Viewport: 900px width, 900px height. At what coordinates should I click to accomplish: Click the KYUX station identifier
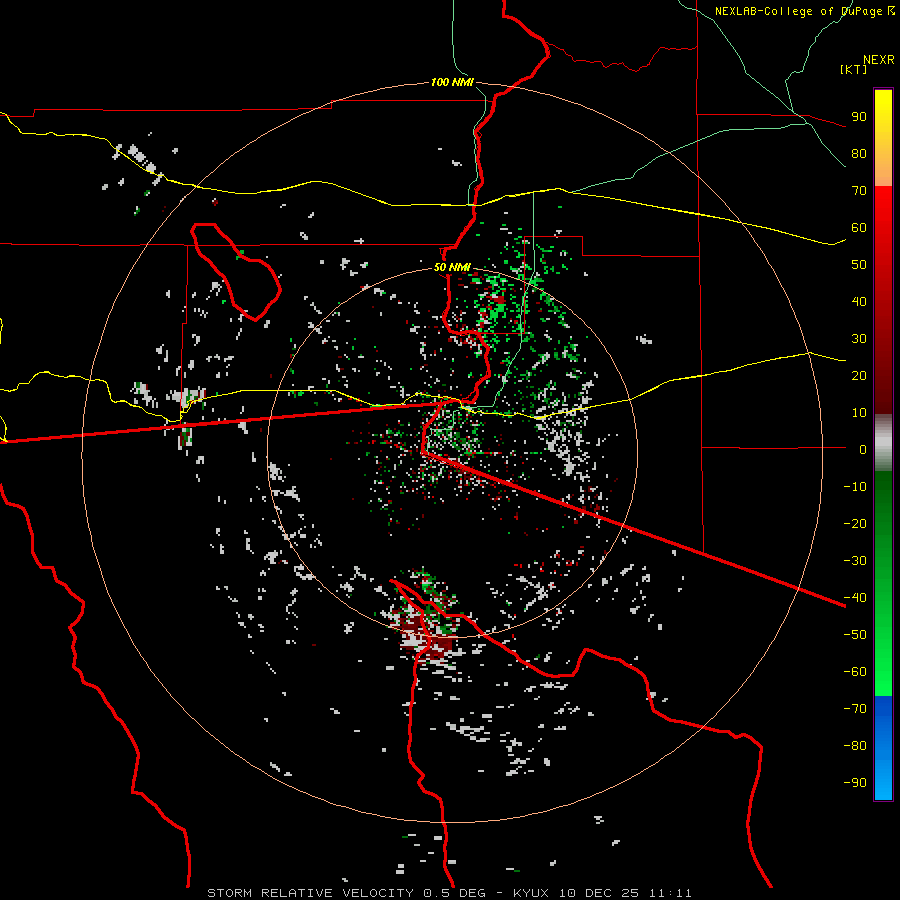(x=531, y=893)
